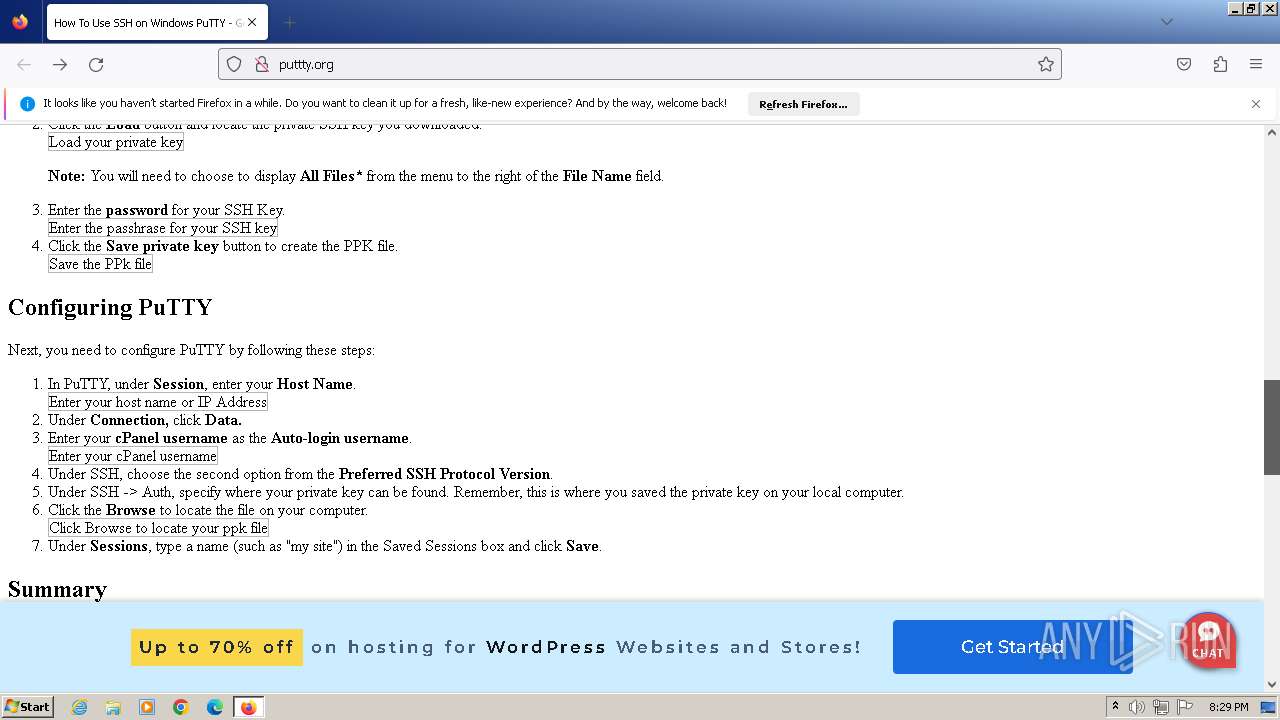This screenshot has height=720, width=1280.
Task: Click the puttty.org address bar
Action: pyautogui.click(x=640, y=64)
